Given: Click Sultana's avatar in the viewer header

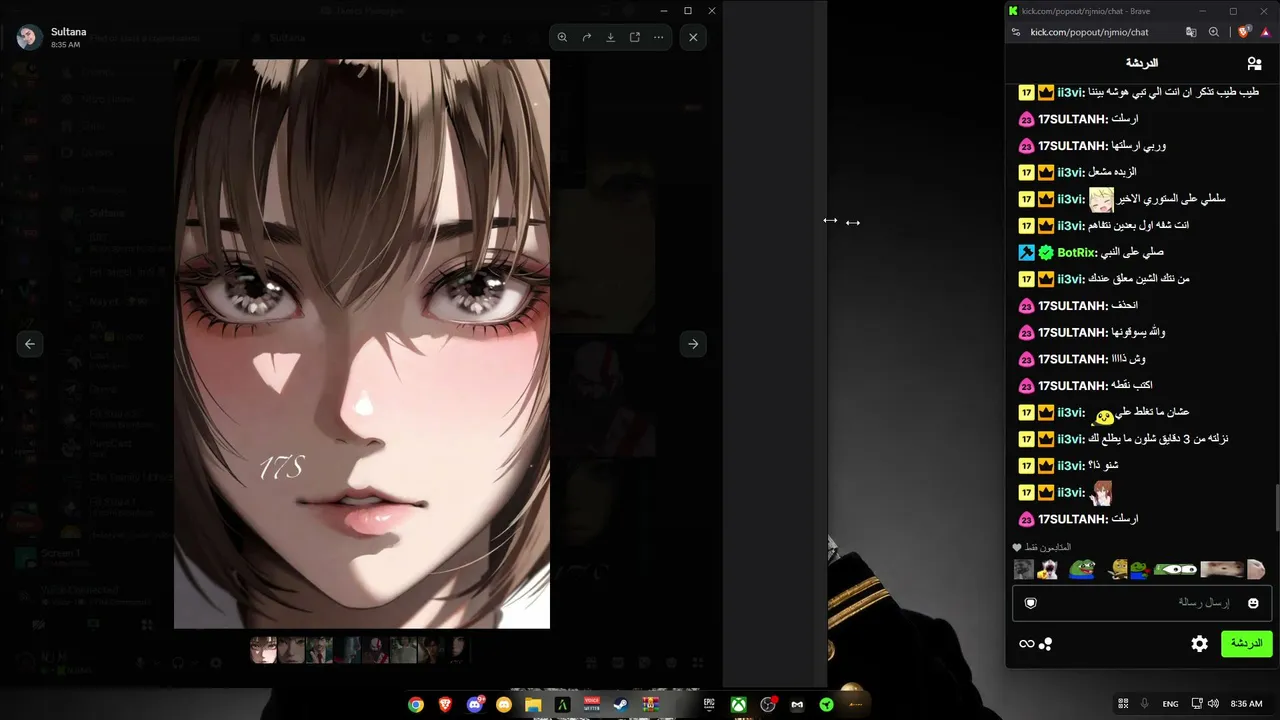Looking at the screenshot, I should click(30, 38).
